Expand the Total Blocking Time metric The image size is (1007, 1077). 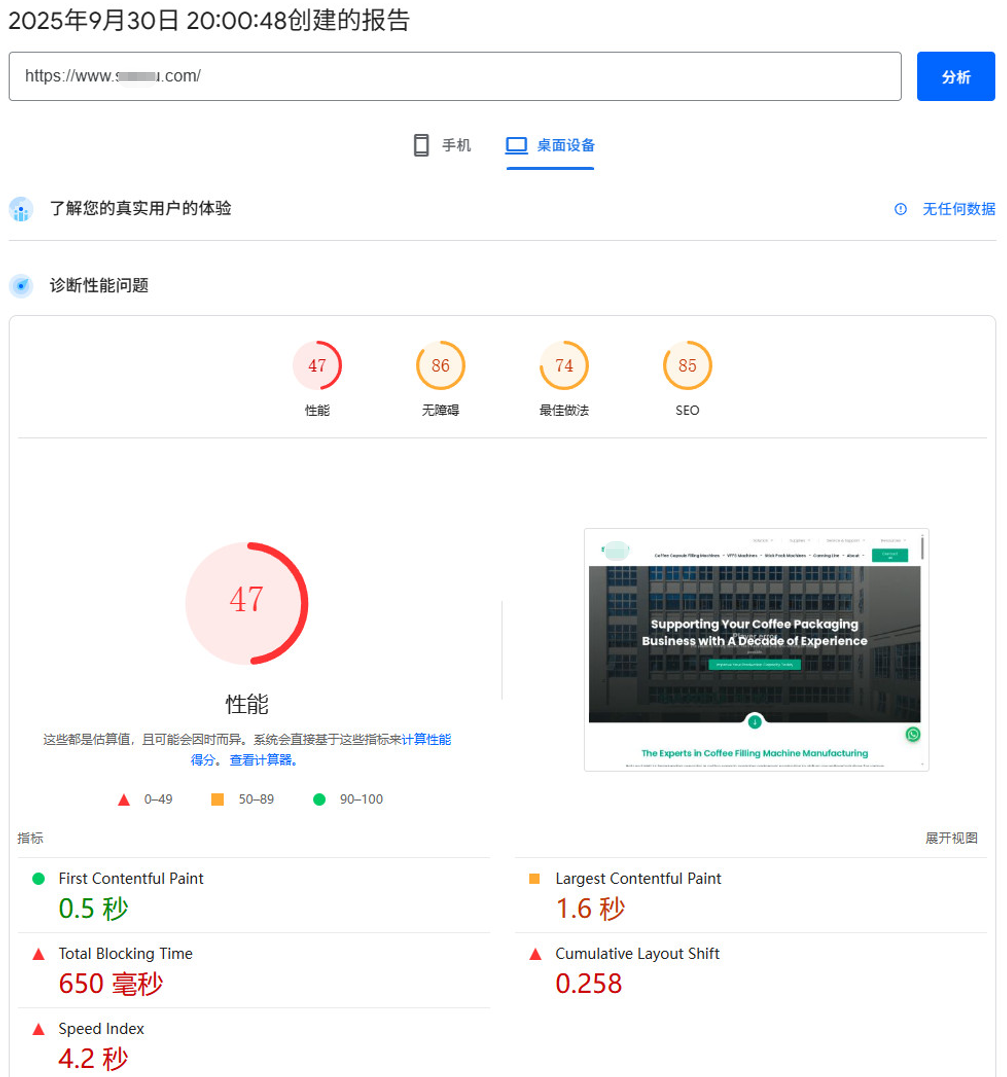point(125,954)
